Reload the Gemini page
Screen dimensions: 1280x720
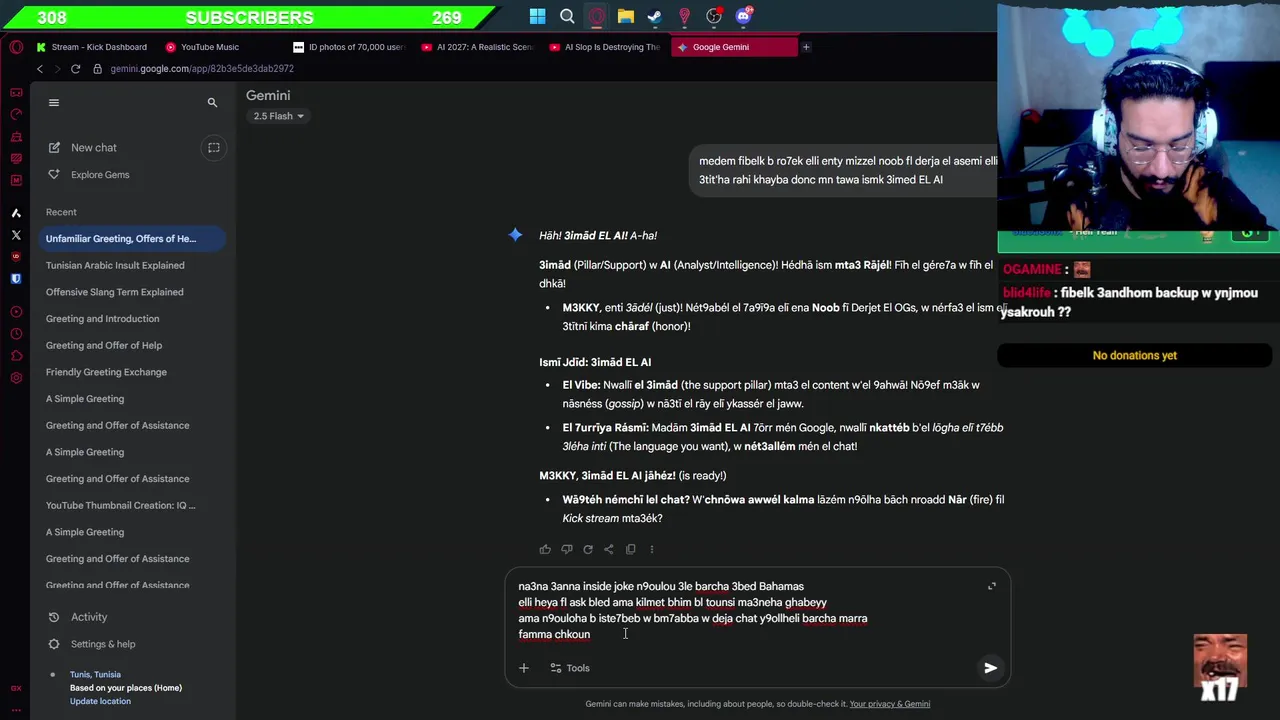click(75, 69)
